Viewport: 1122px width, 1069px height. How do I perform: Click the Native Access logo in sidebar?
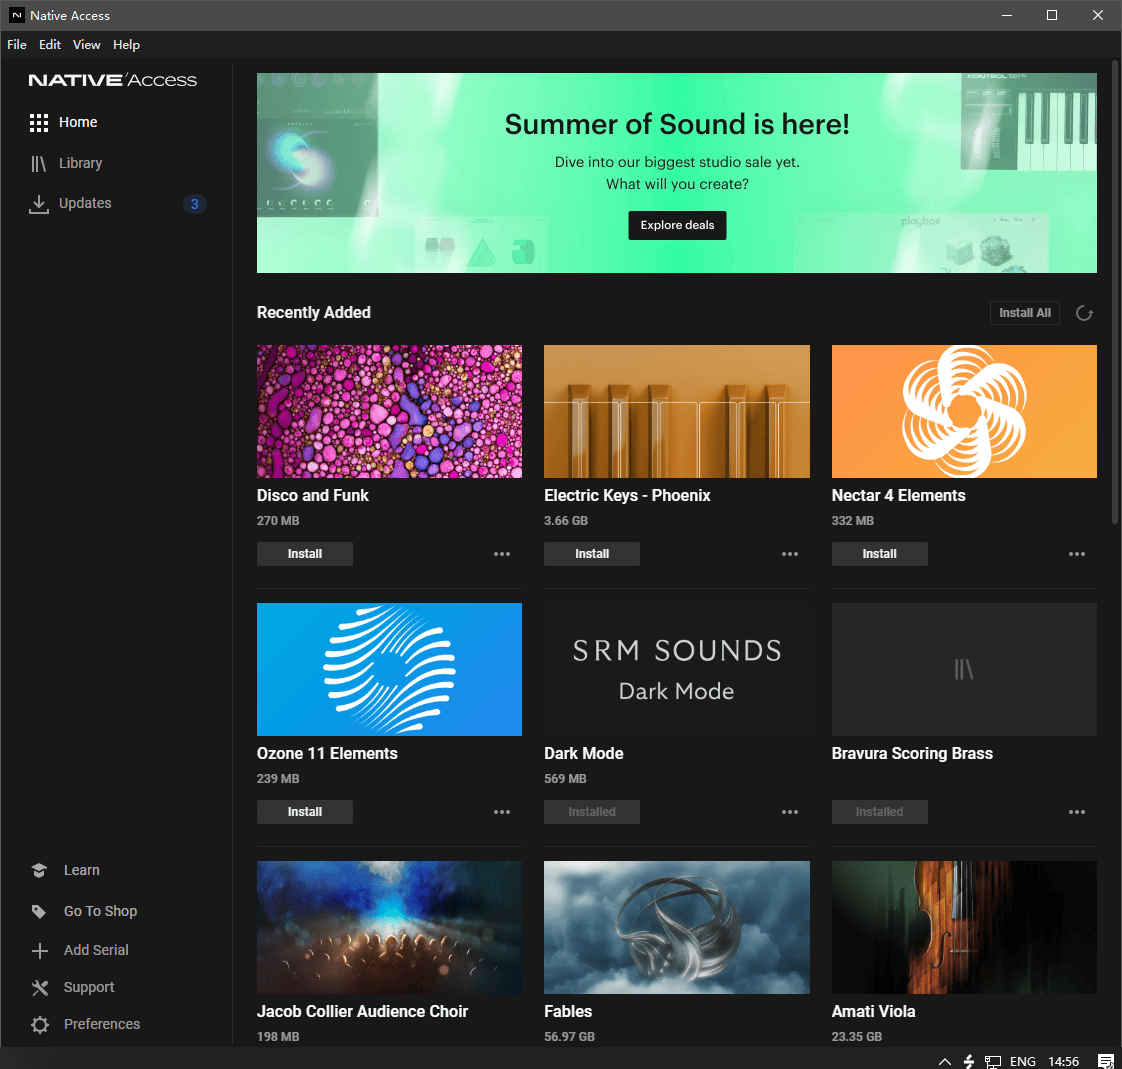pyautogui.click(x=112, y=80)
